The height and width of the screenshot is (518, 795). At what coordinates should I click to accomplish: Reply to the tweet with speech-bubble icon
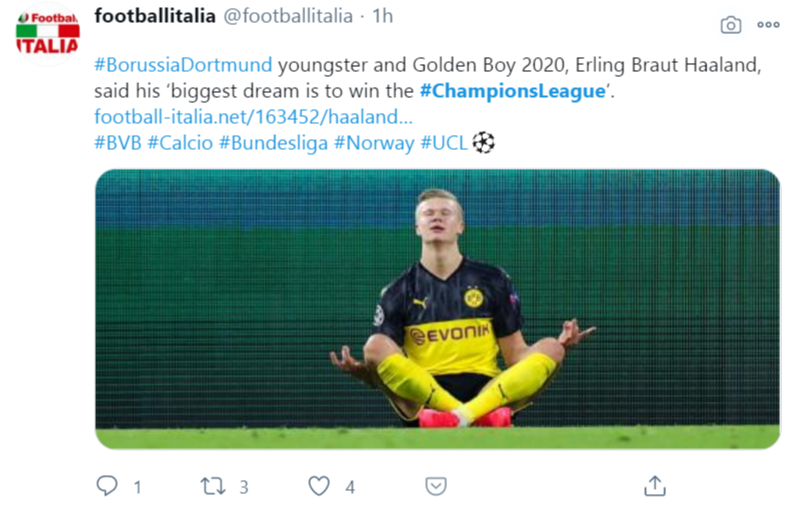click(107, 486)
